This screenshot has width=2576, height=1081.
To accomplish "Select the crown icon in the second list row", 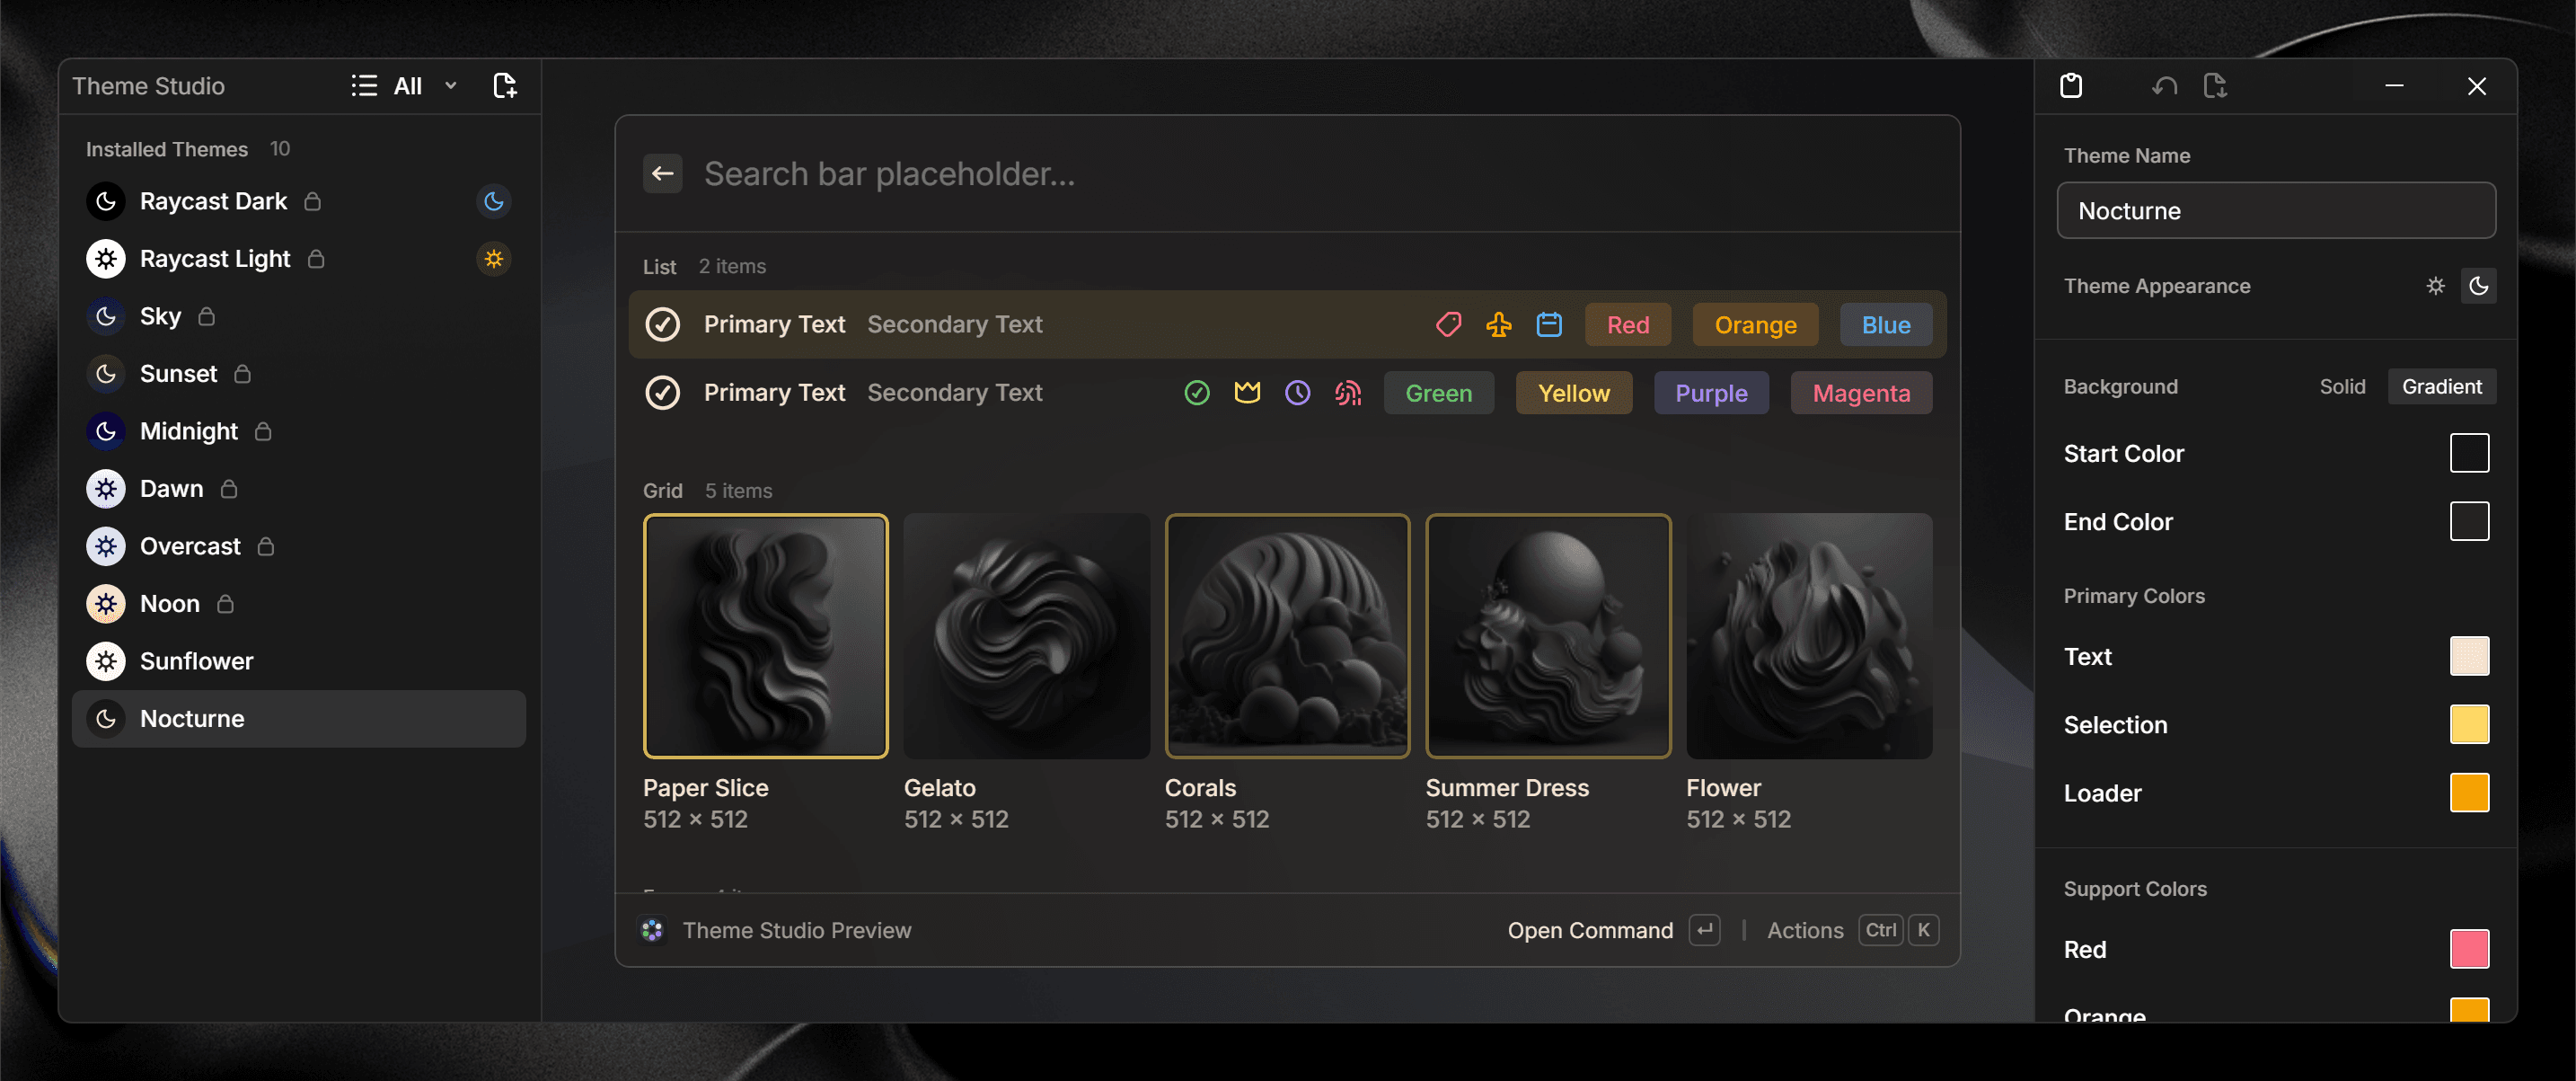I will (1247, 392).
